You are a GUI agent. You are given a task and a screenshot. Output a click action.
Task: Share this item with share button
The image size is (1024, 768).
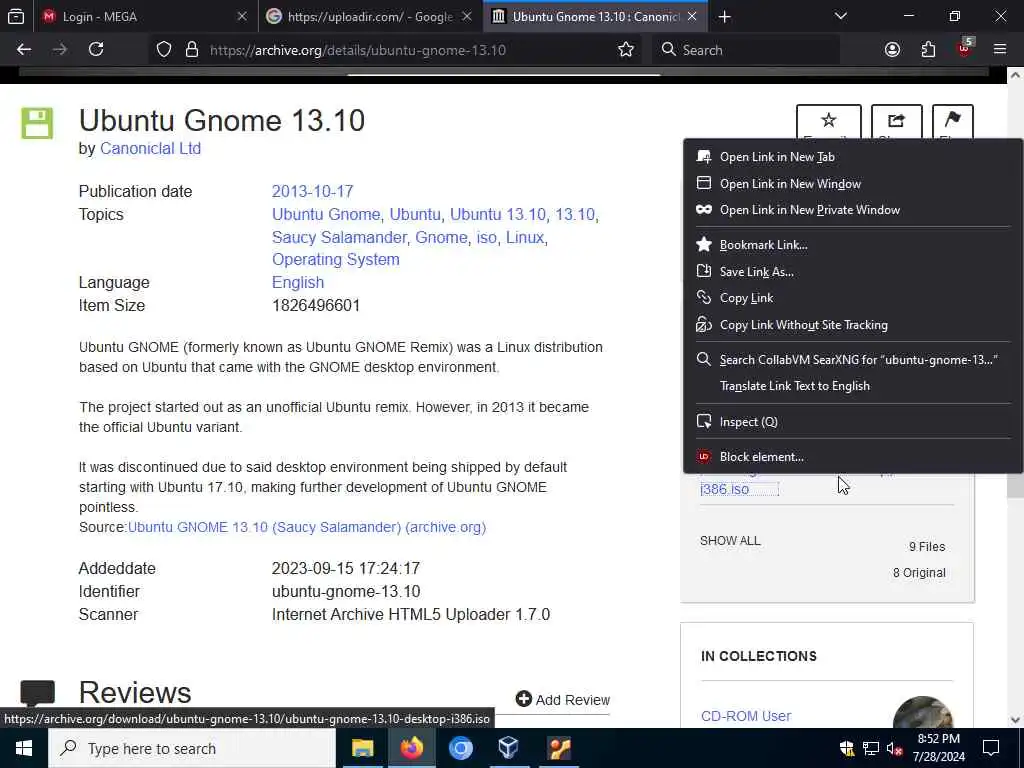[x=897, y=122]
